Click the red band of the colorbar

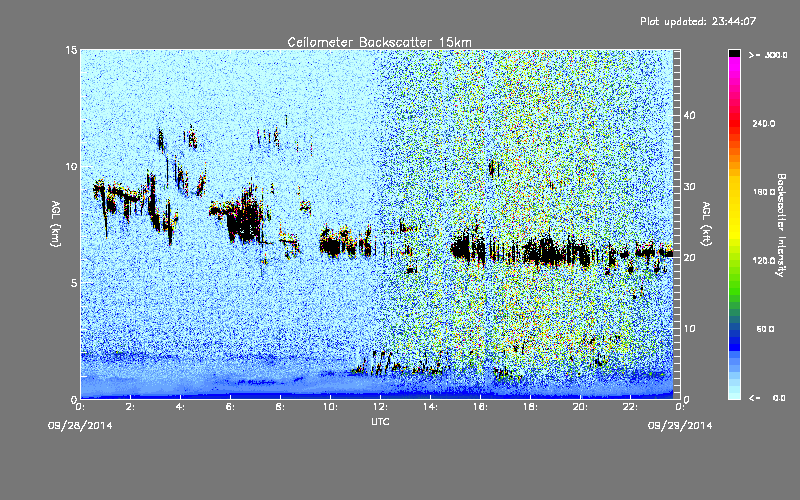point(734,125)
